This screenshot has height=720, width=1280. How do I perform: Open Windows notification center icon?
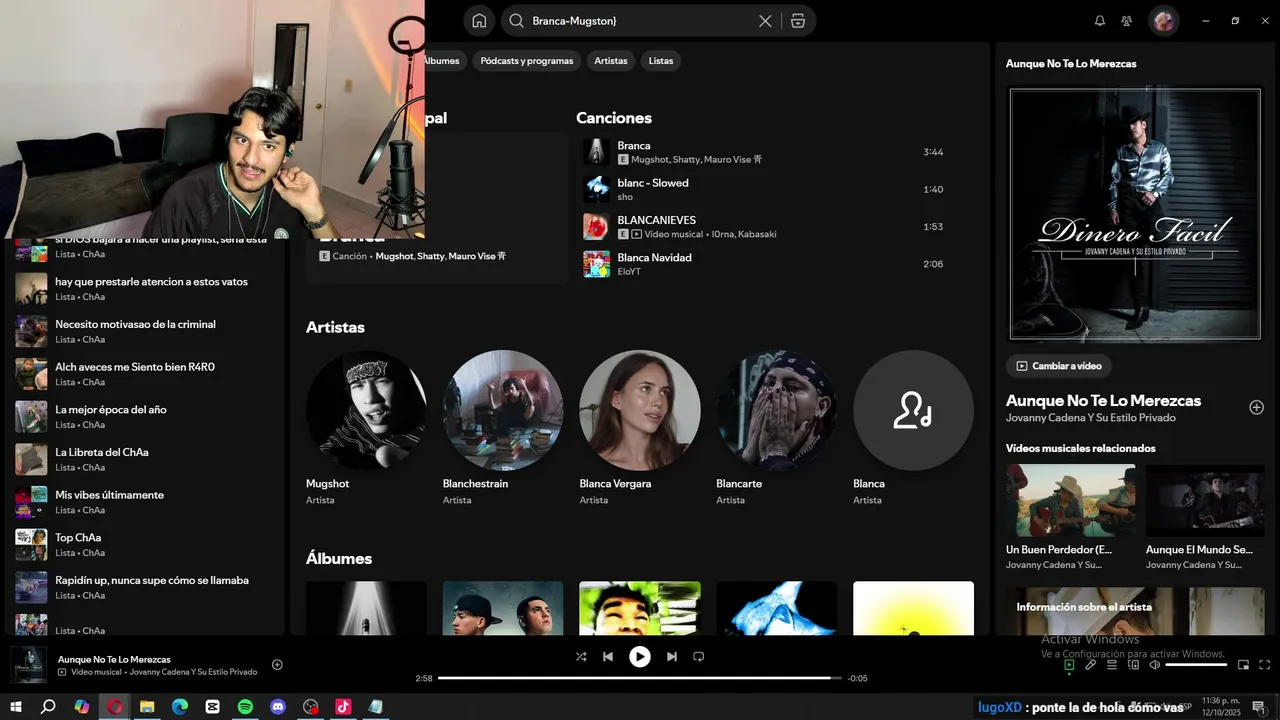1258,706
